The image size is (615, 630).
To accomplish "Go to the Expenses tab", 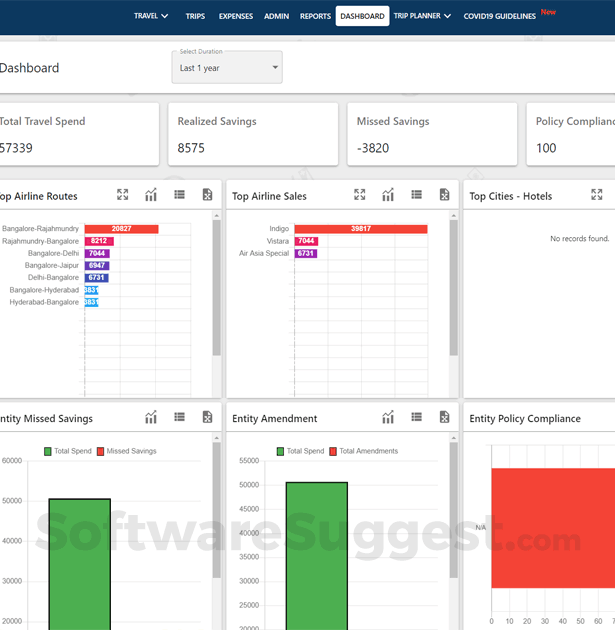I will pos(235,16).
